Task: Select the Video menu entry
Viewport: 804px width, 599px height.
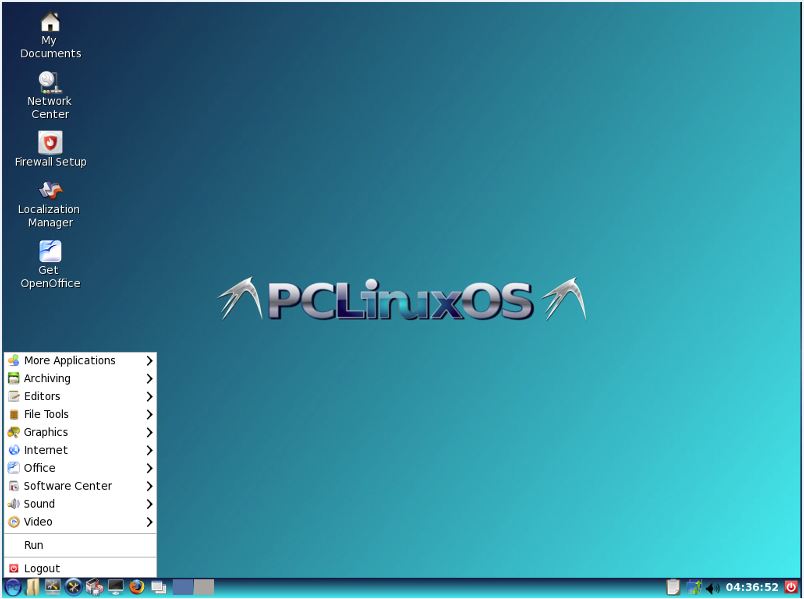Action: [37, 521]
